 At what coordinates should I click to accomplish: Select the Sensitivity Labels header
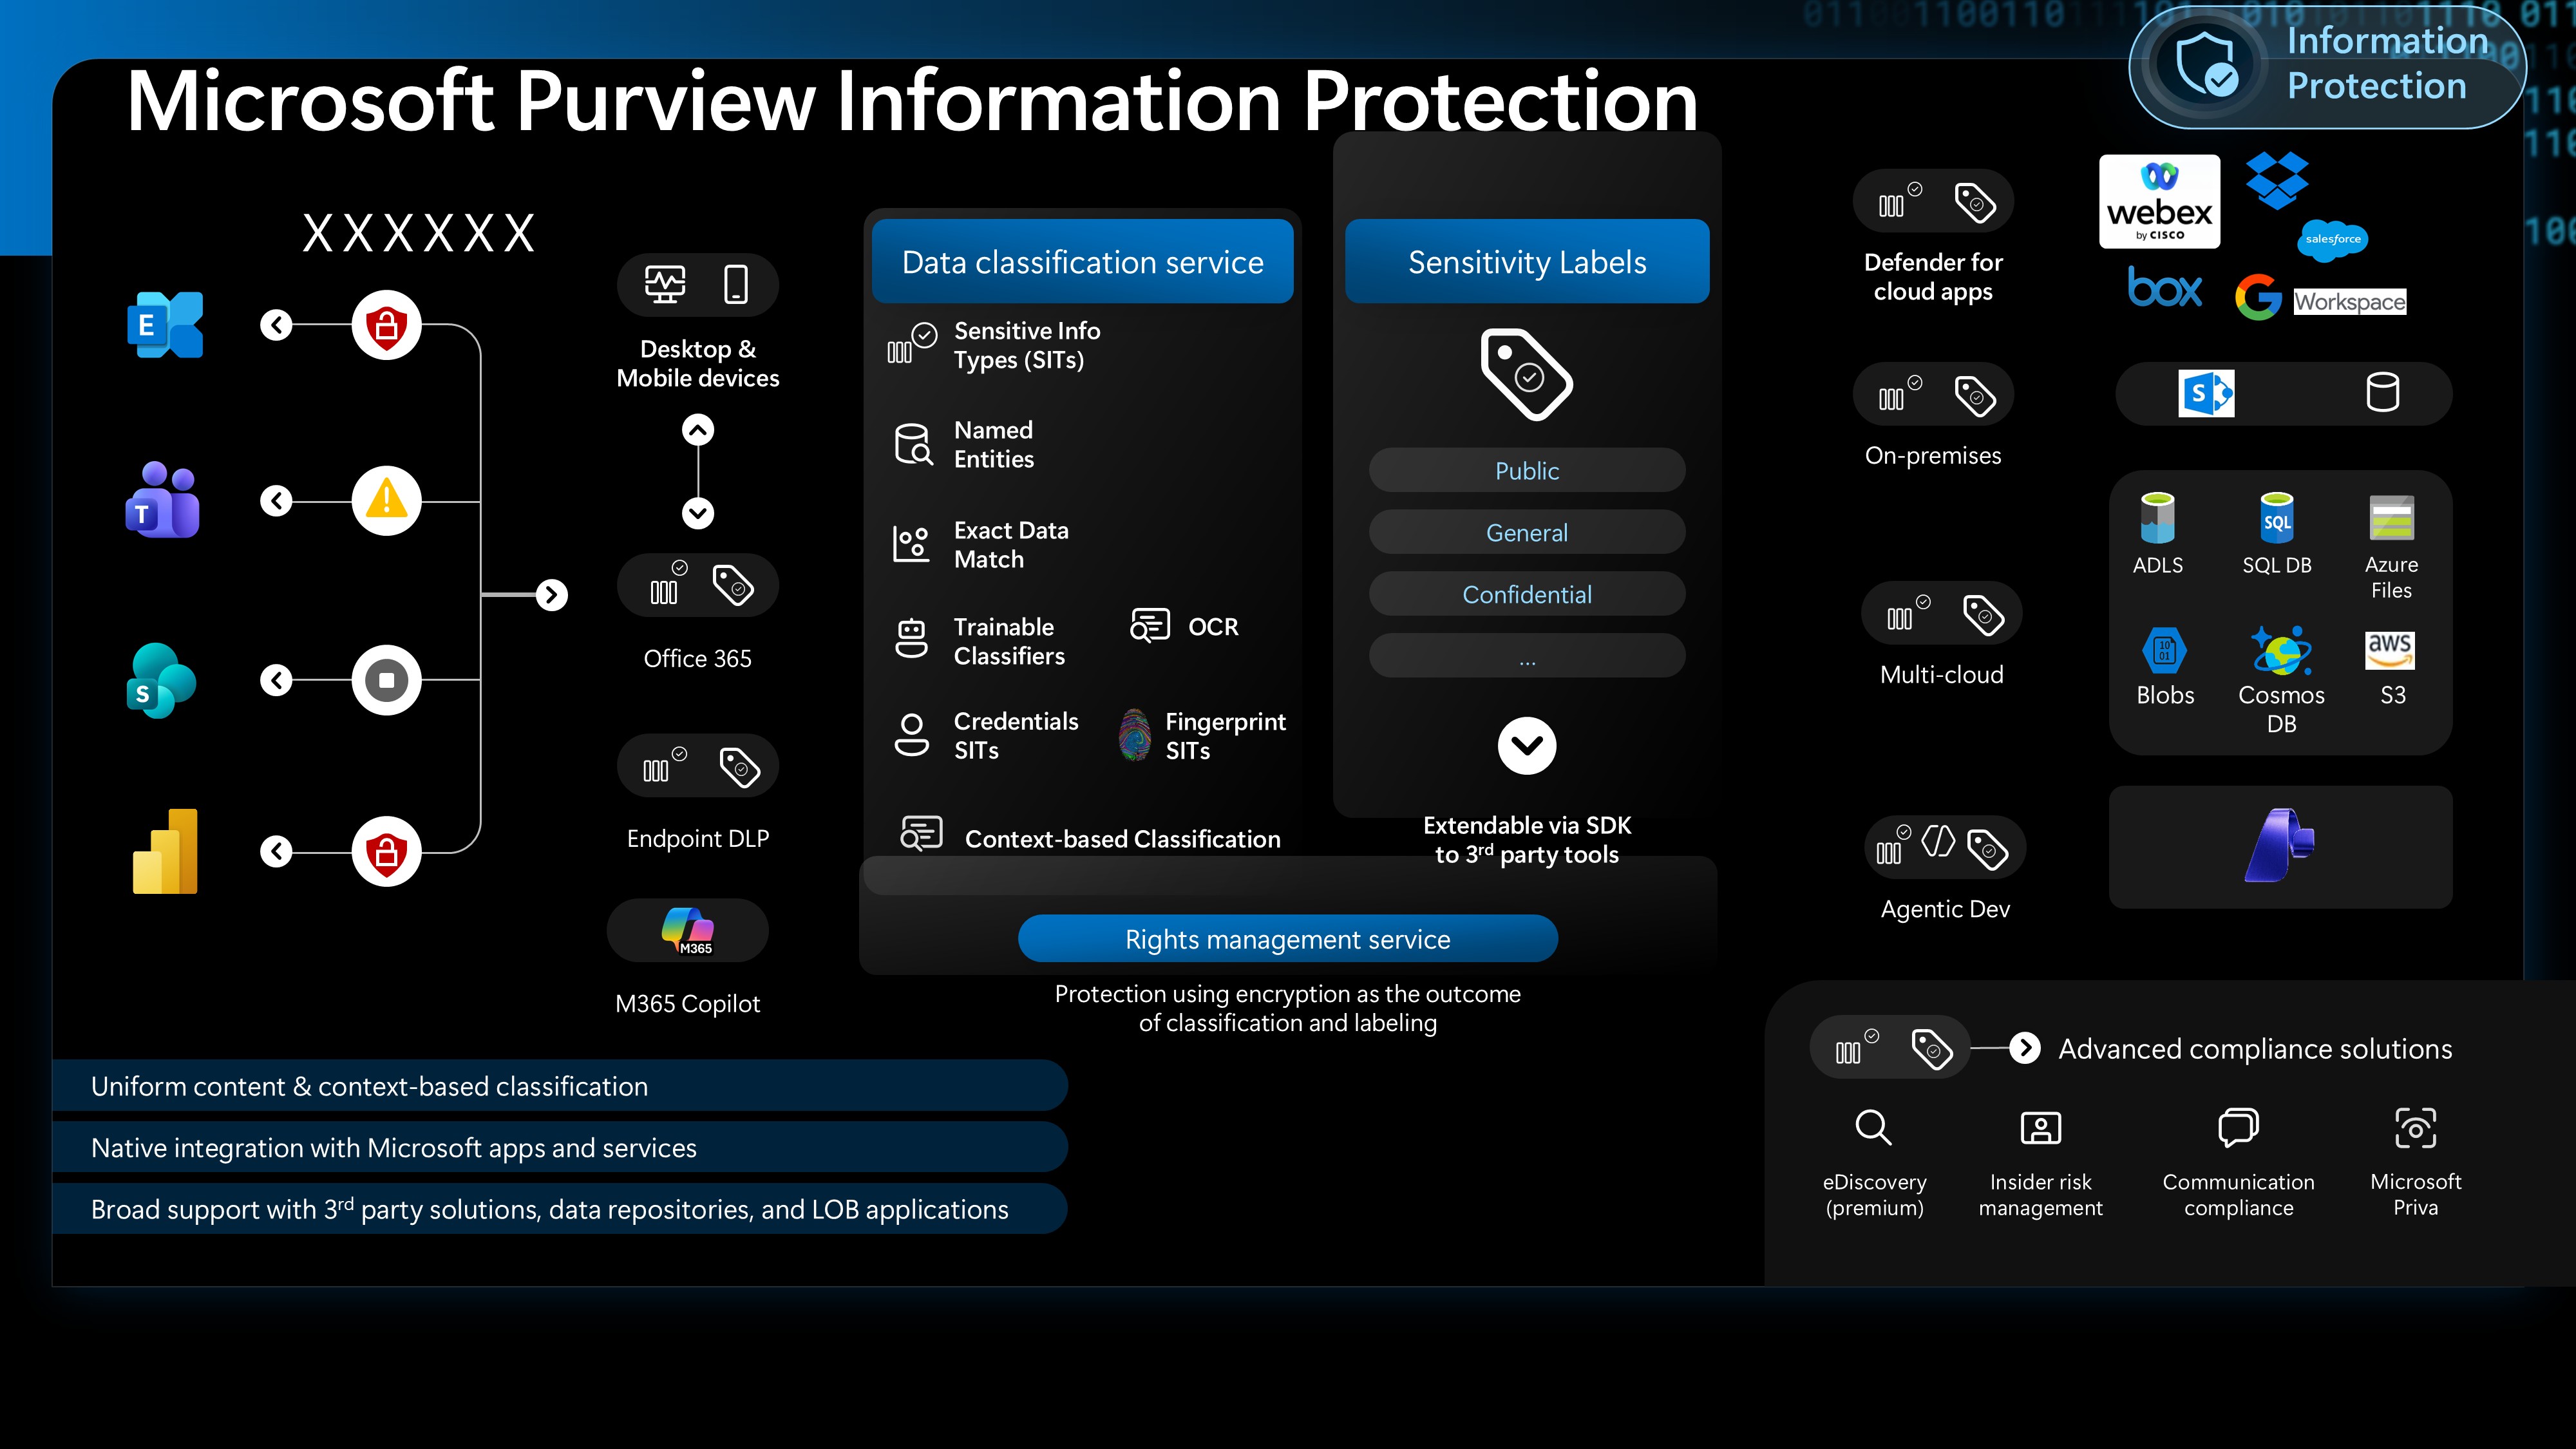[1526, 262]
